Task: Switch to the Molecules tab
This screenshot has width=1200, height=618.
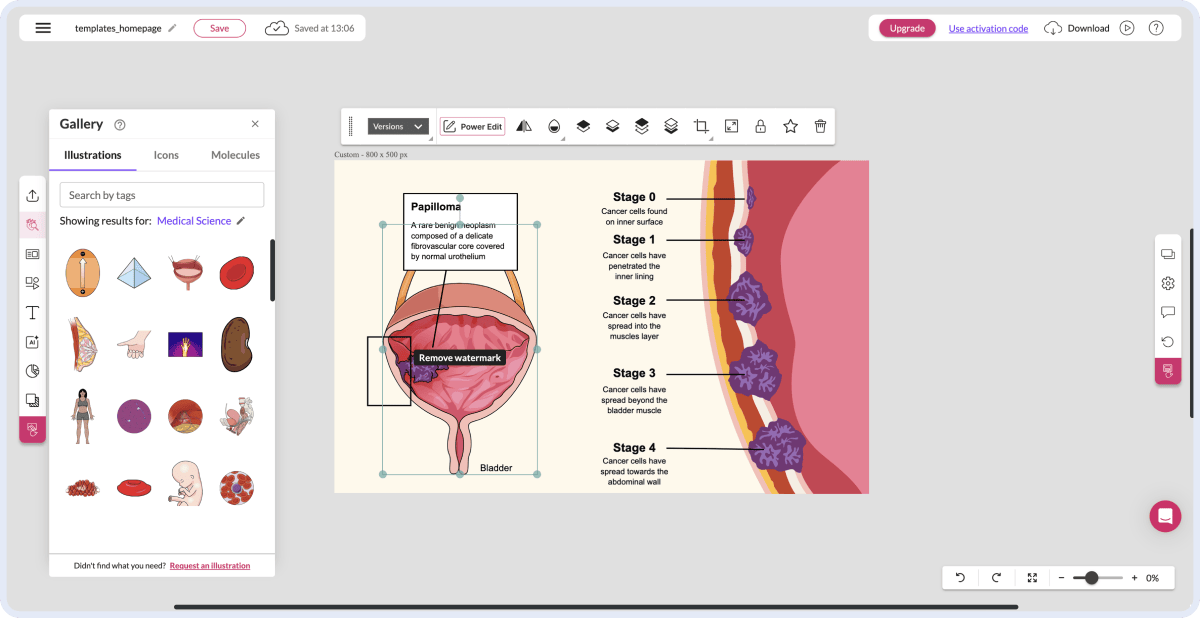Action: click(235, 155)
